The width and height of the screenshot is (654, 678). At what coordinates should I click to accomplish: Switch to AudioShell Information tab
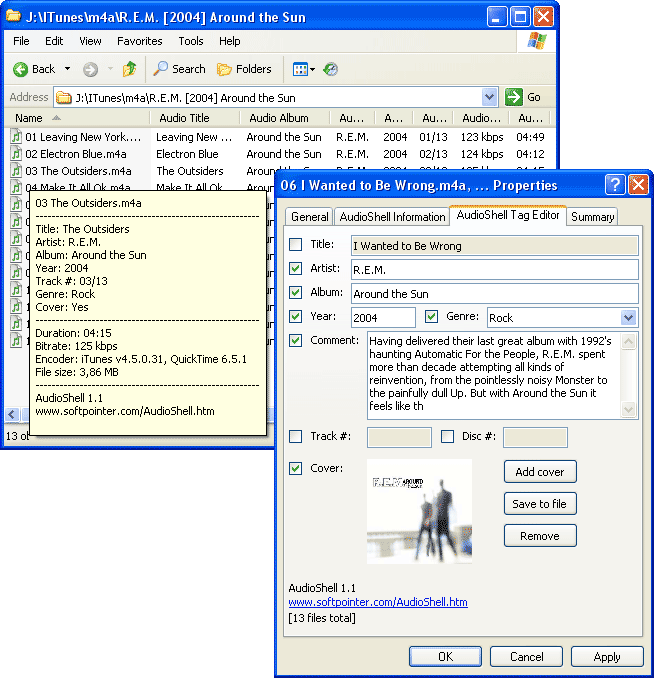click(x=392, y=217)
